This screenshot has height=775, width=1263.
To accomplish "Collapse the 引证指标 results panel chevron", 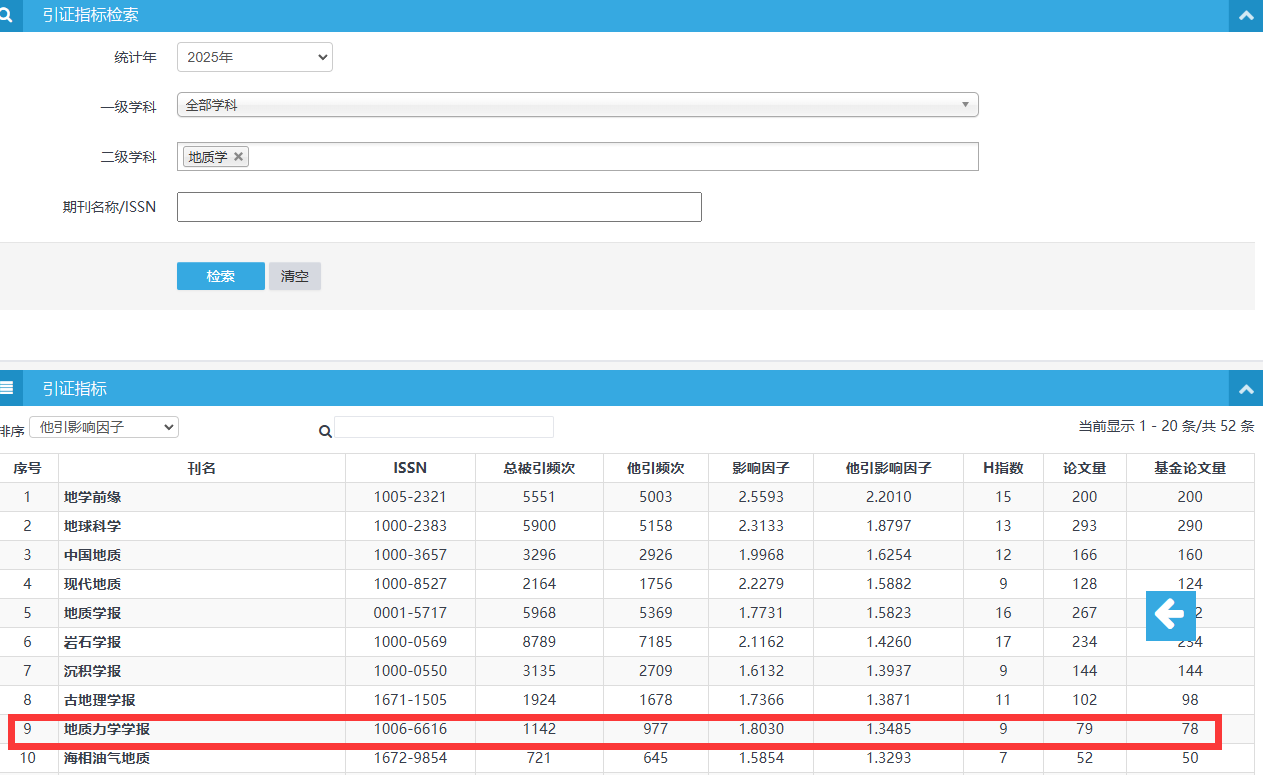I will pos(1246,388).
